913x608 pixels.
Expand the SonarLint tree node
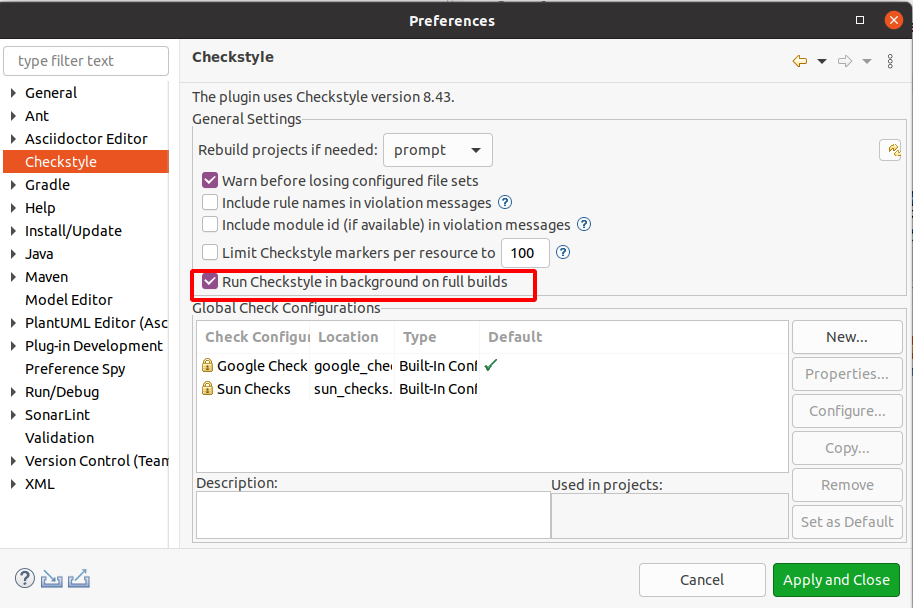click(x=13, y=415)
